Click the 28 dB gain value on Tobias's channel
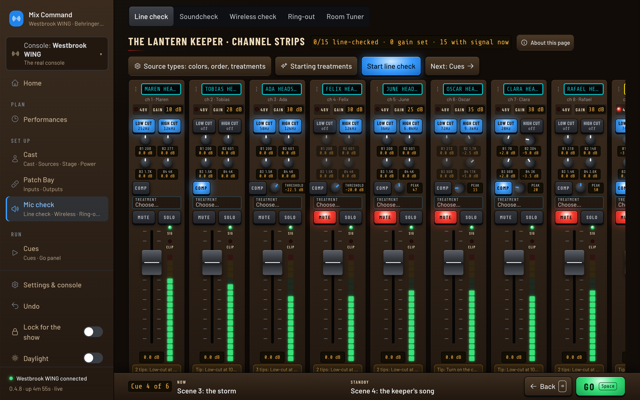Screen dimensions: 640x400 (x=234, y=109)
